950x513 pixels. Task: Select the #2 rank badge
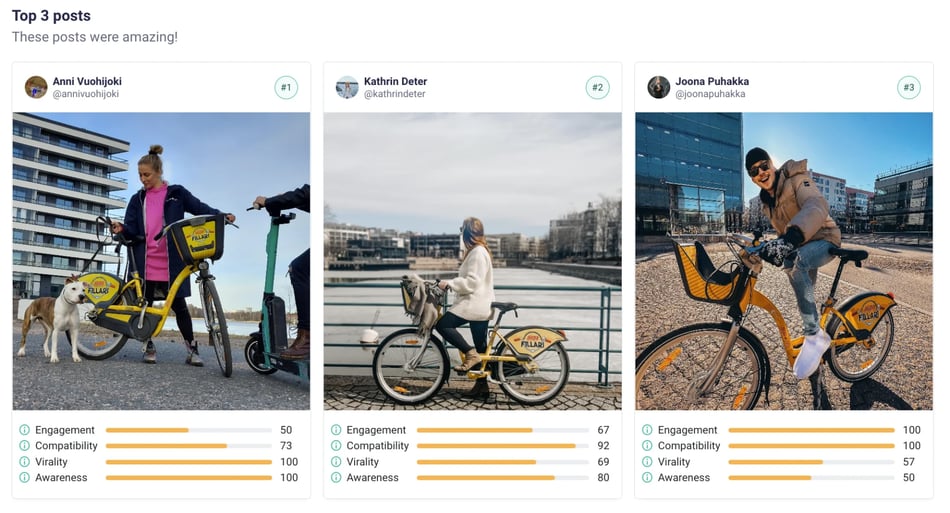point(597,87)
